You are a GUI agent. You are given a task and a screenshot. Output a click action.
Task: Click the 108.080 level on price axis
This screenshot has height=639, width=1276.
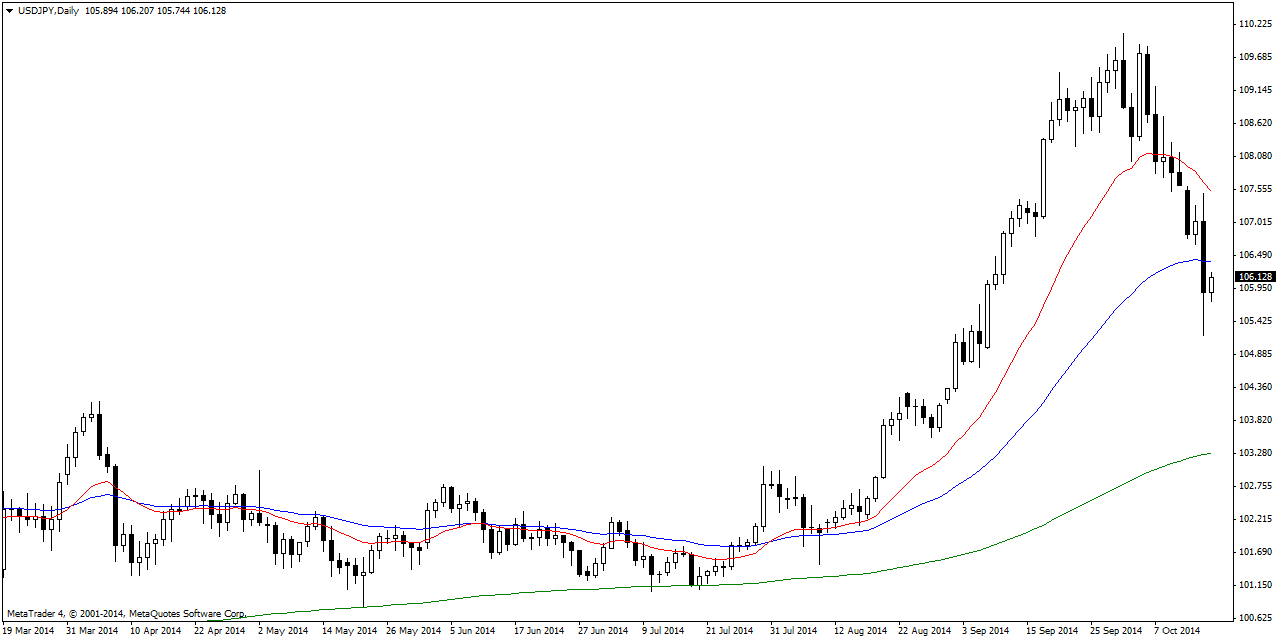(1254, 156)
